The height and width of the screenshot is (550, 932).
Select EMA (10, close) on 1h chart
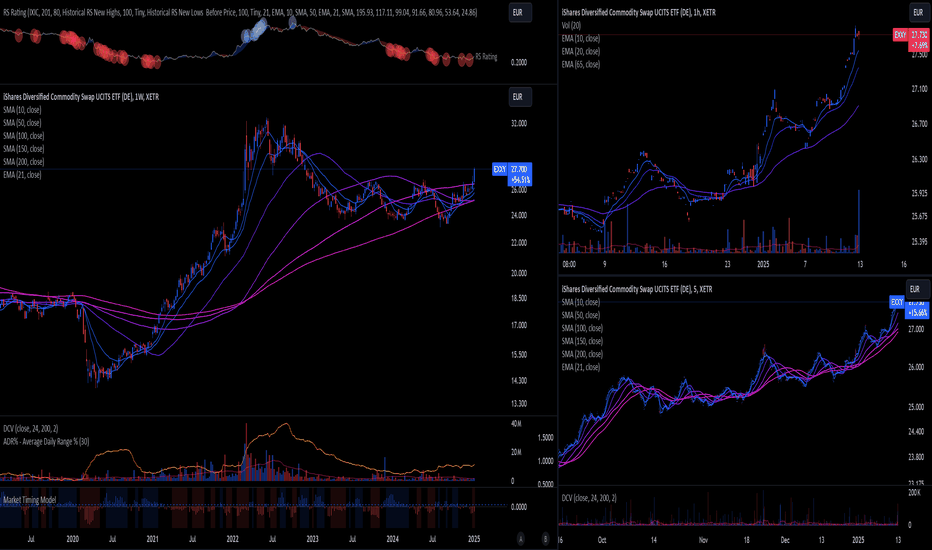[x=581, y=39]
